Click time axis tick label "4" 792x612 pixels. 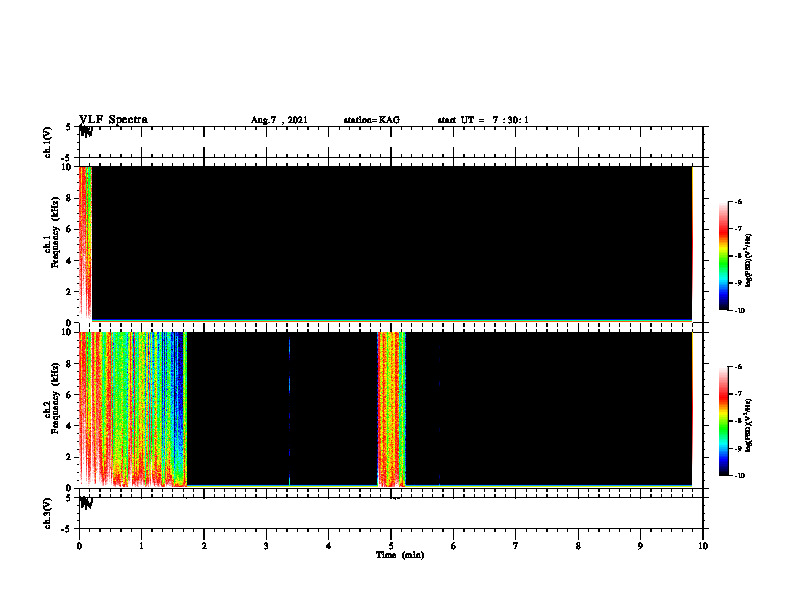pos(329,546)
